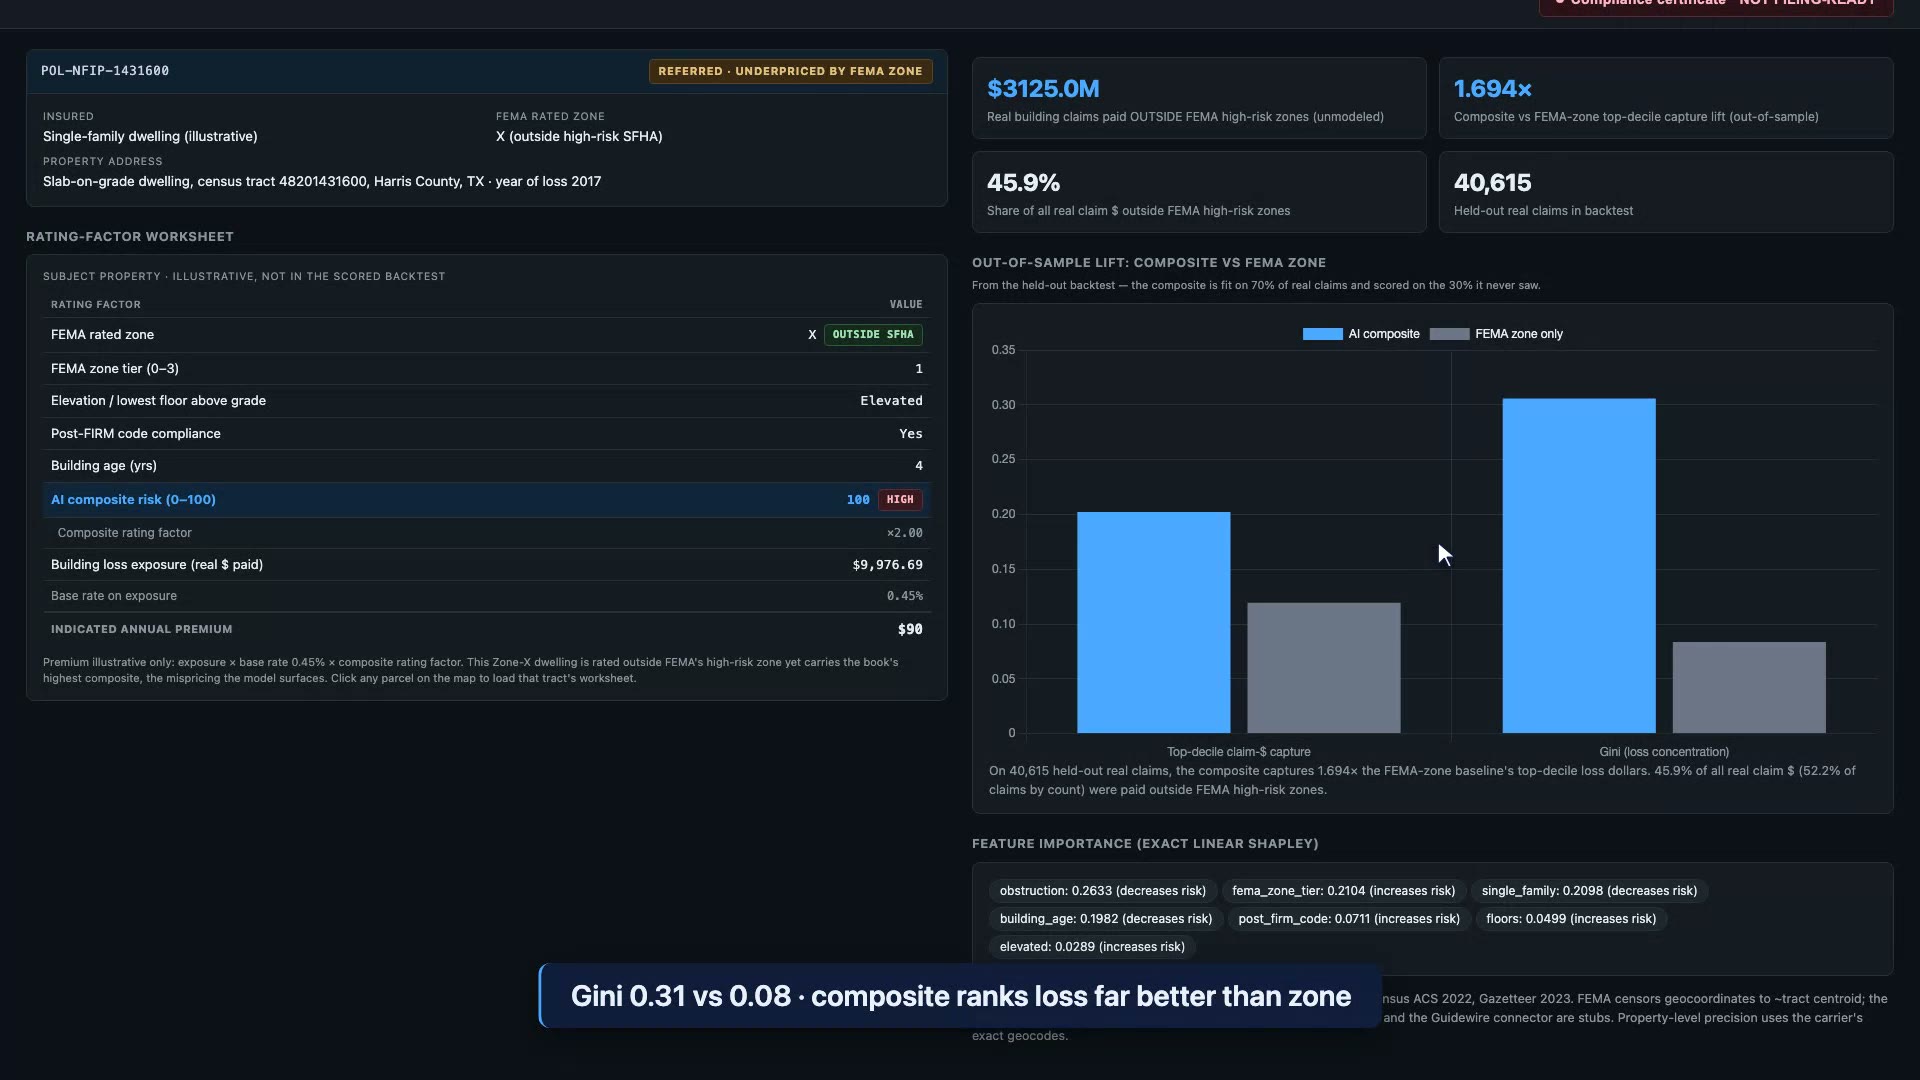Click the FEATURE IMPORTANCE (EXACT LINEAR SHAPLEY) heading
This screenshot has height=1080, width=1920.
pos(1145,844)
